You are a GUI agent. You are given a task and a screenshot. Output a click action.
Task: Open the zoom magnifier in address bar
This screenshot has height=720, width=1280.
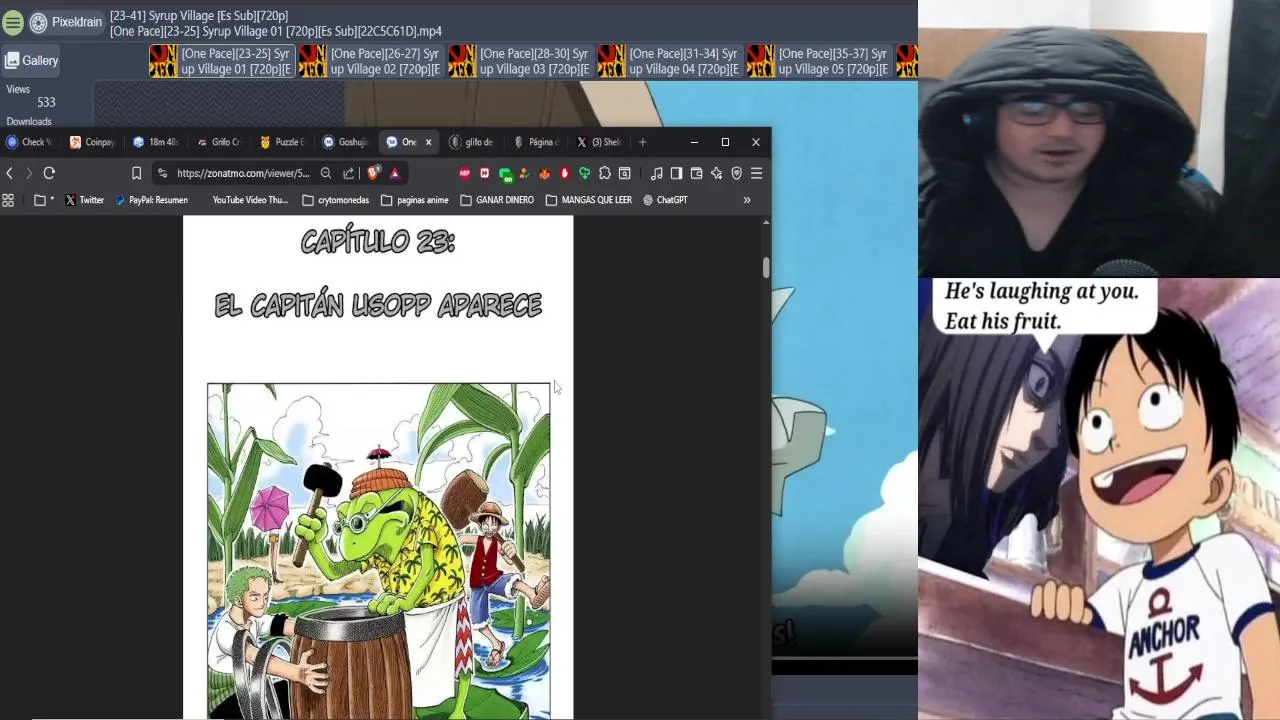(326, 173)
